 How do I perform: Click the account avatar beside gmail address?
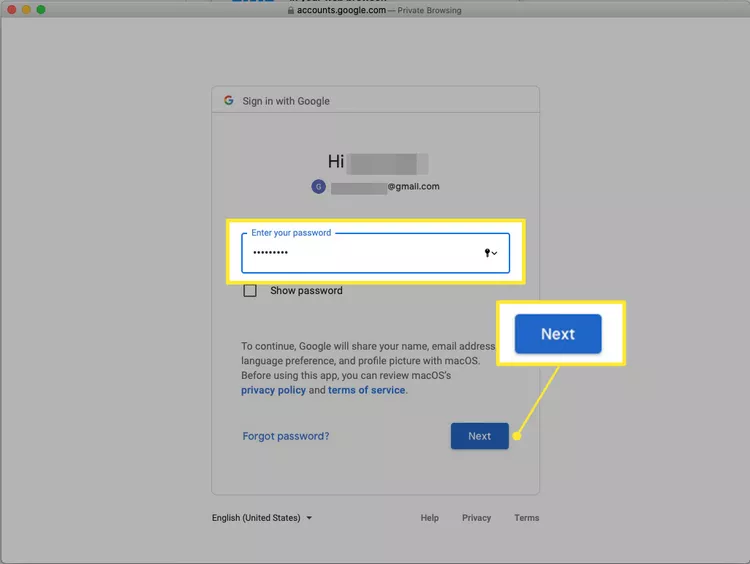click(319, 187)
